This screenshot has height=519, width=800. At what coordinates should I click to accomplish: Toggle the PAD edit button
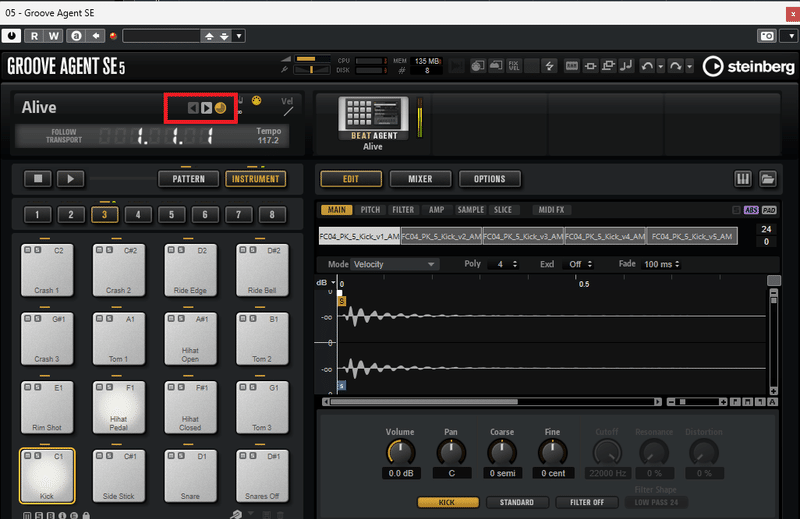[769, 210]
